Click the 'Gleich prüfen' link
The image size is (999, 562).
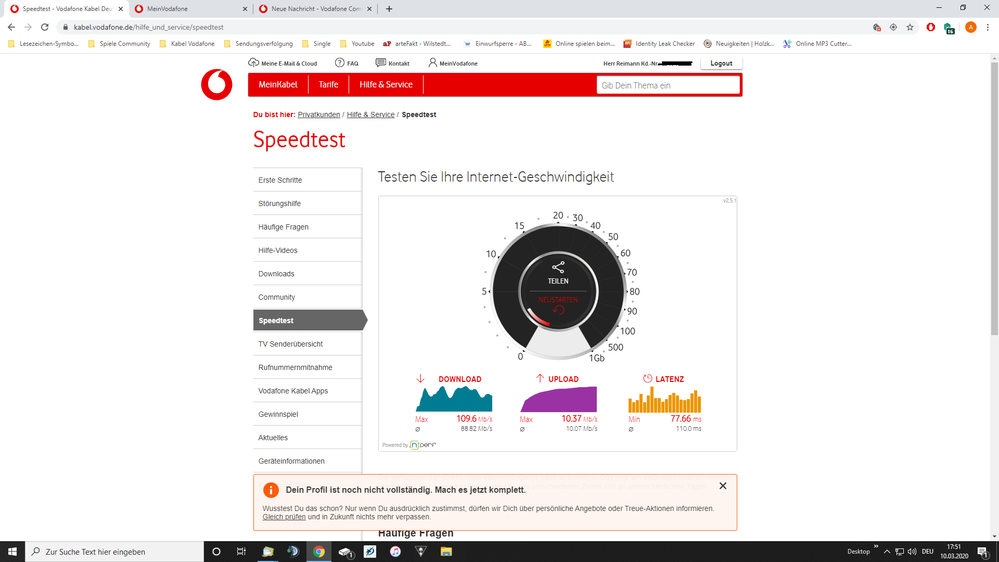[x=284, y=517]
